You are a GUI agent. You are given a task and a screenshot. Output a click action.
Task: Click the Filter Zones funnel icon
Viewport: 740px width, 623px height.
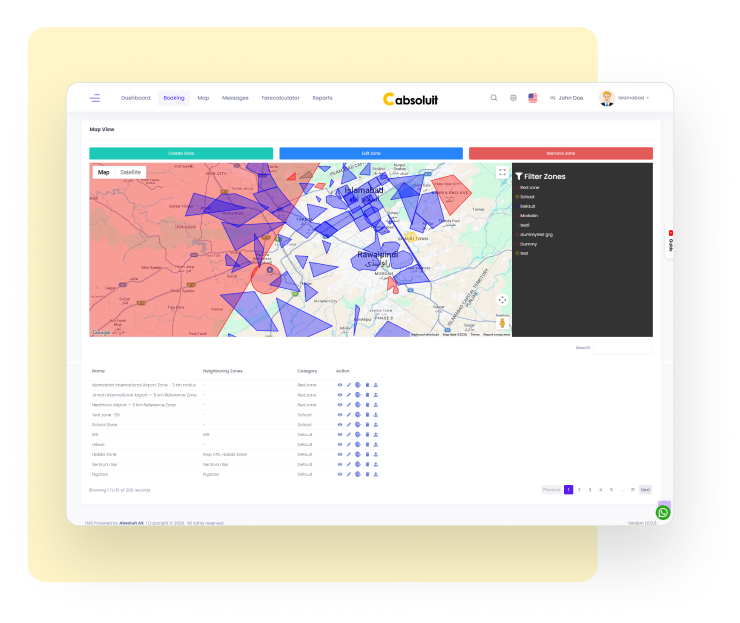point(519,176)
